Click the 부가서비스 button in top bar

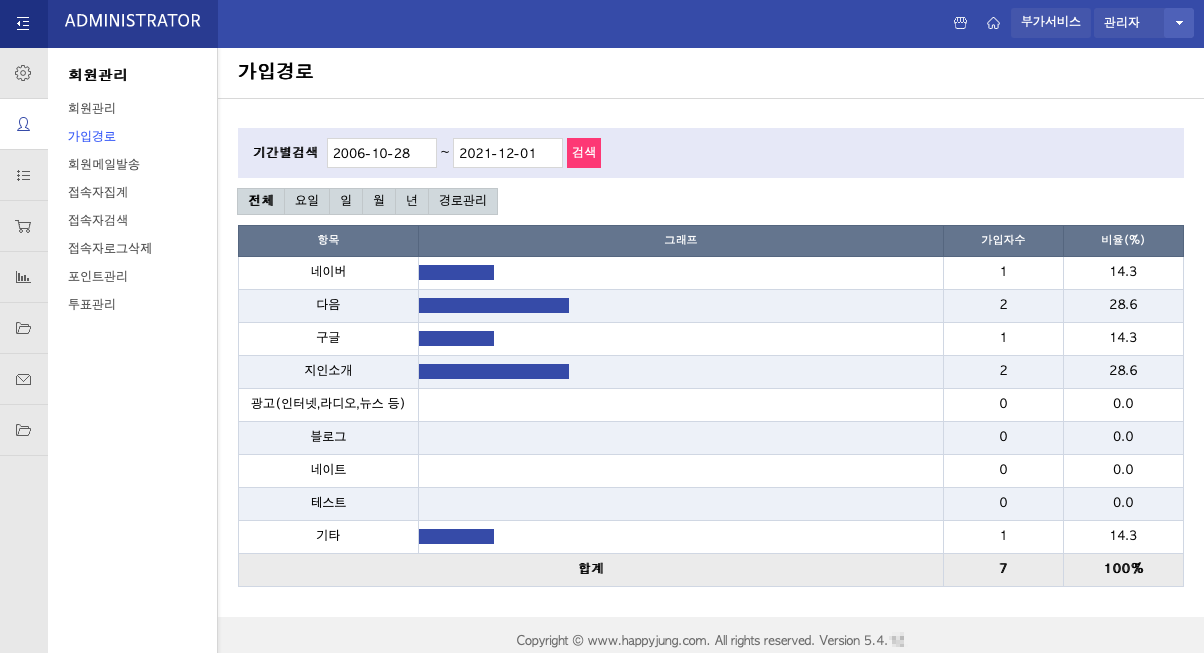click(1050, 22)
